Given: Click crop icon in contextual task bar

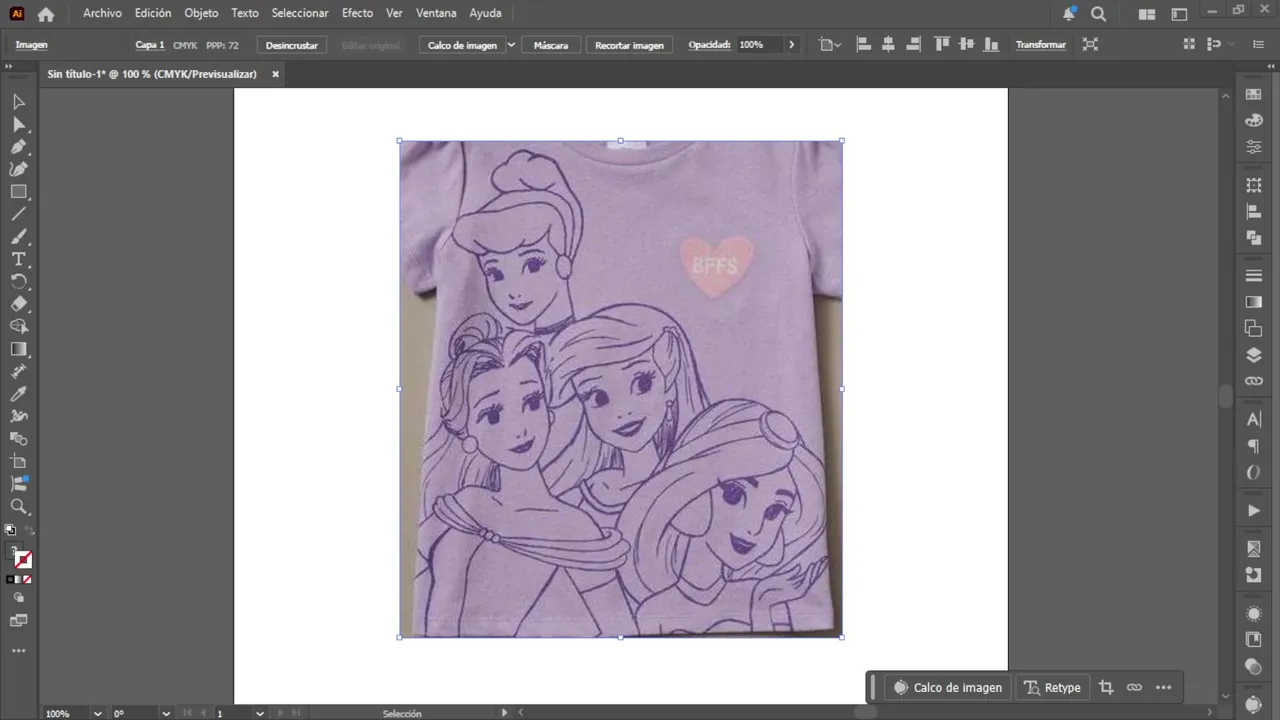Looking at the screenshot, I should click(1106, 687).
